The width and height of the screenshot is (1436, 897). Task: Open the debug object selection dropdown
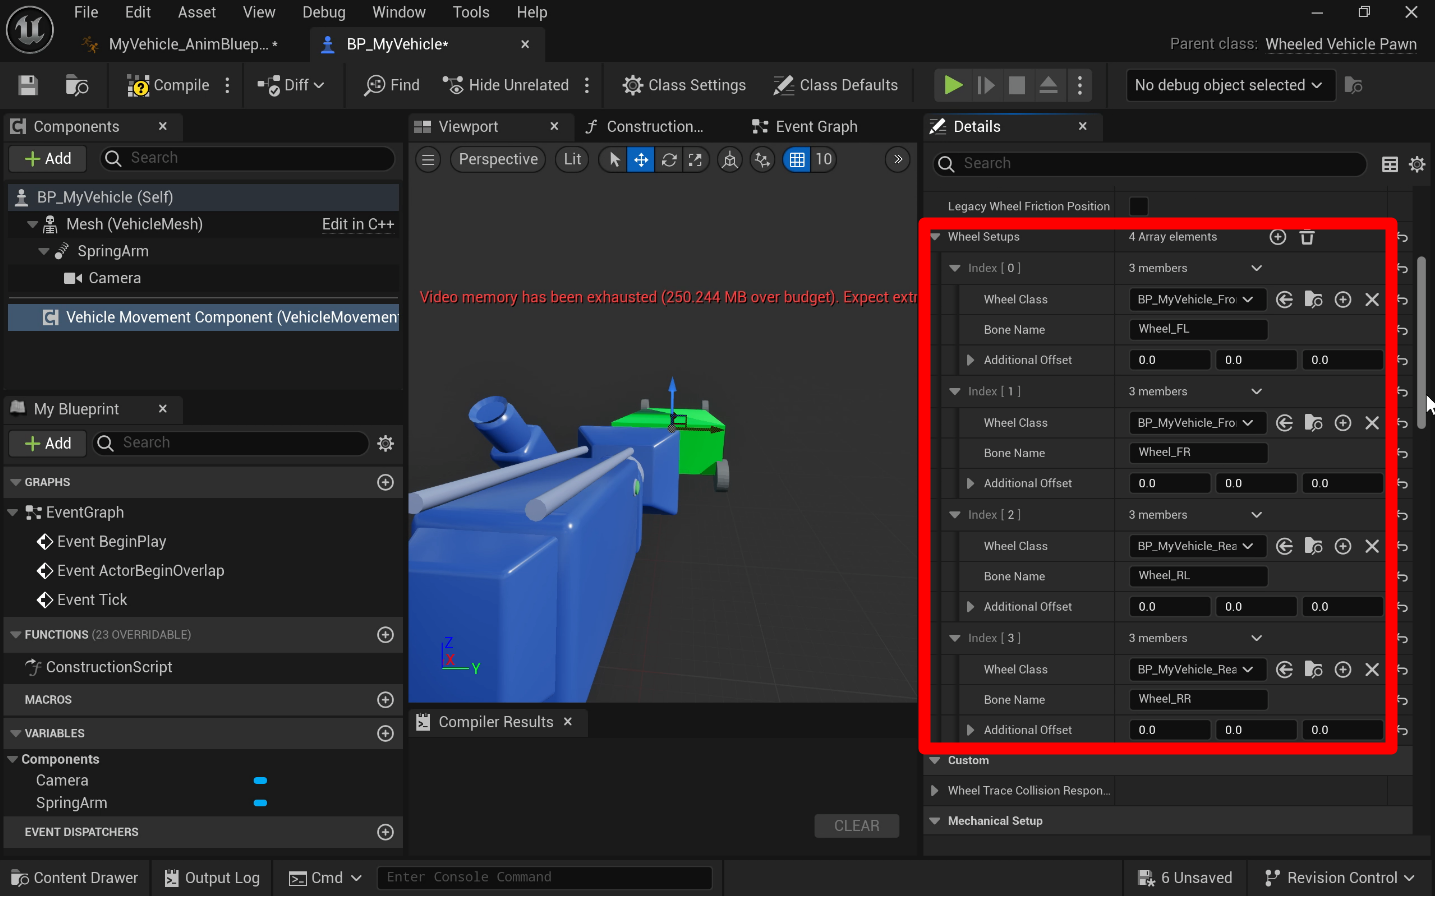coord(1228,85)
